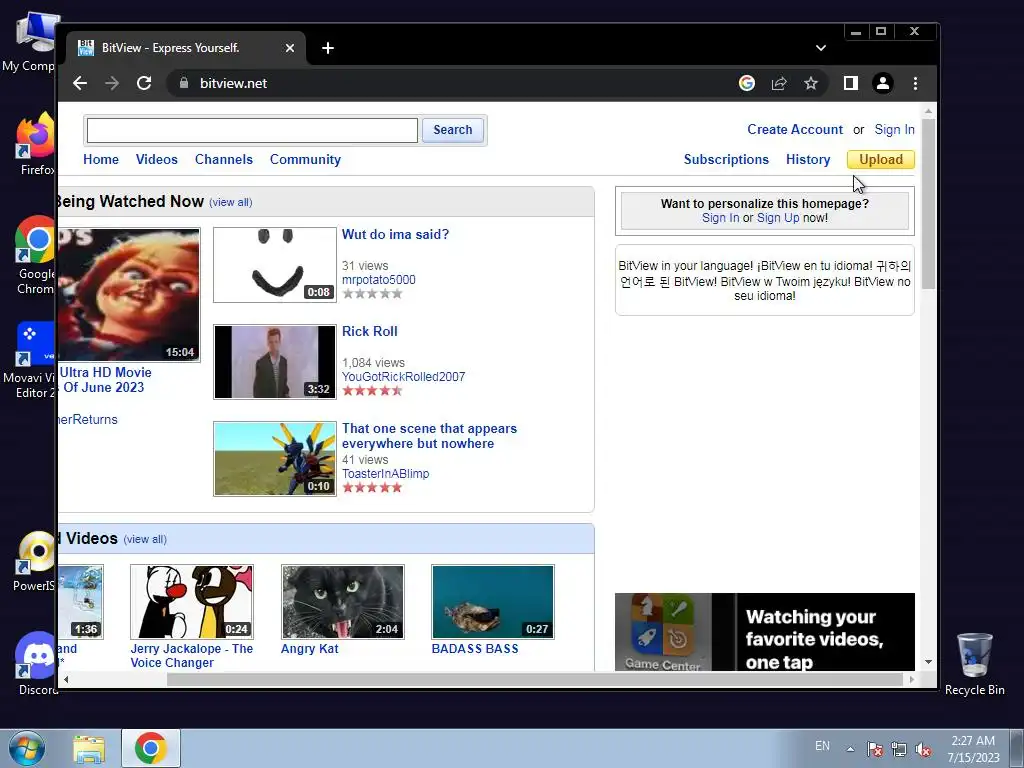The height and width of the screenshot is (768, 1024).
Task: Open the Community menu item
Action: click(305, 159)
